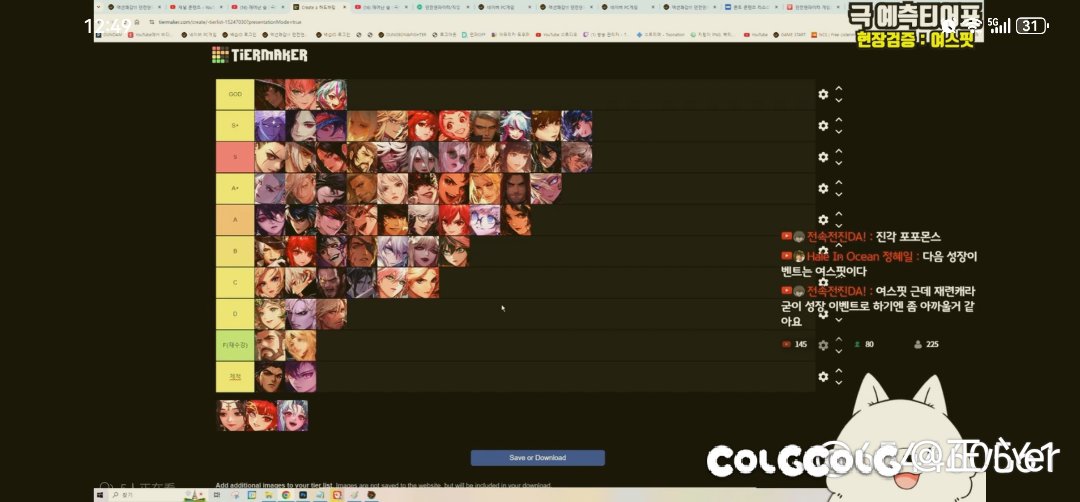Select last character portrait in S+ row
This screenshot has height=502, width=1080.
577,126
